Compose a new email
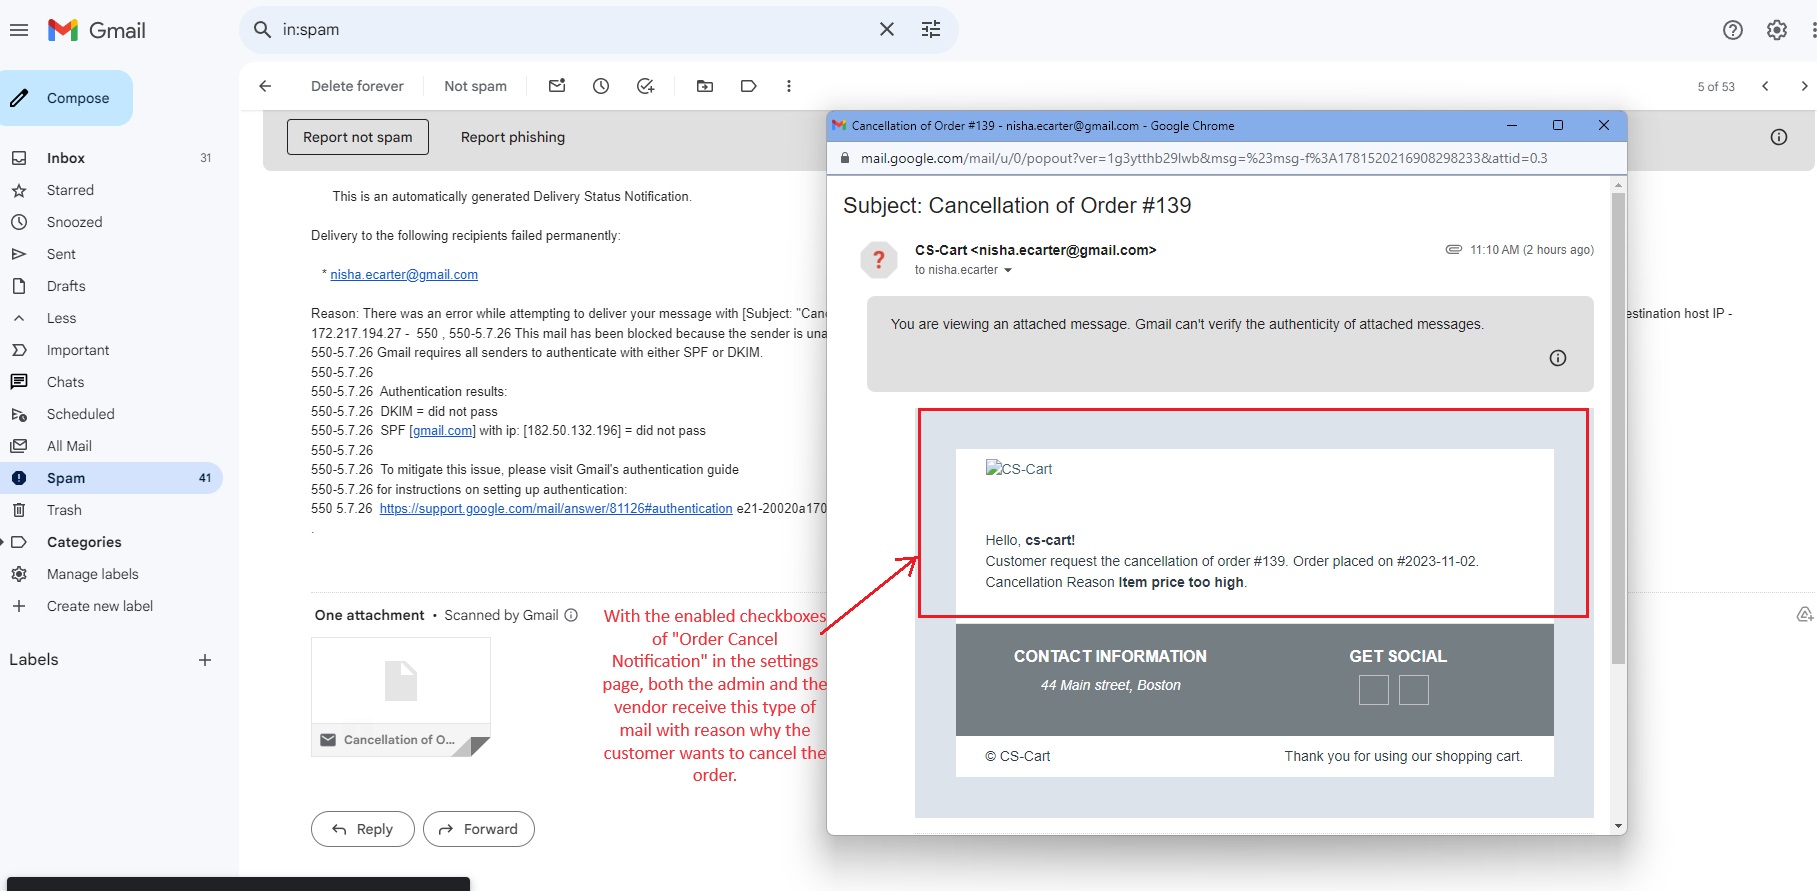This screenshot has width=1817, height=891. (x=64, y=98)
